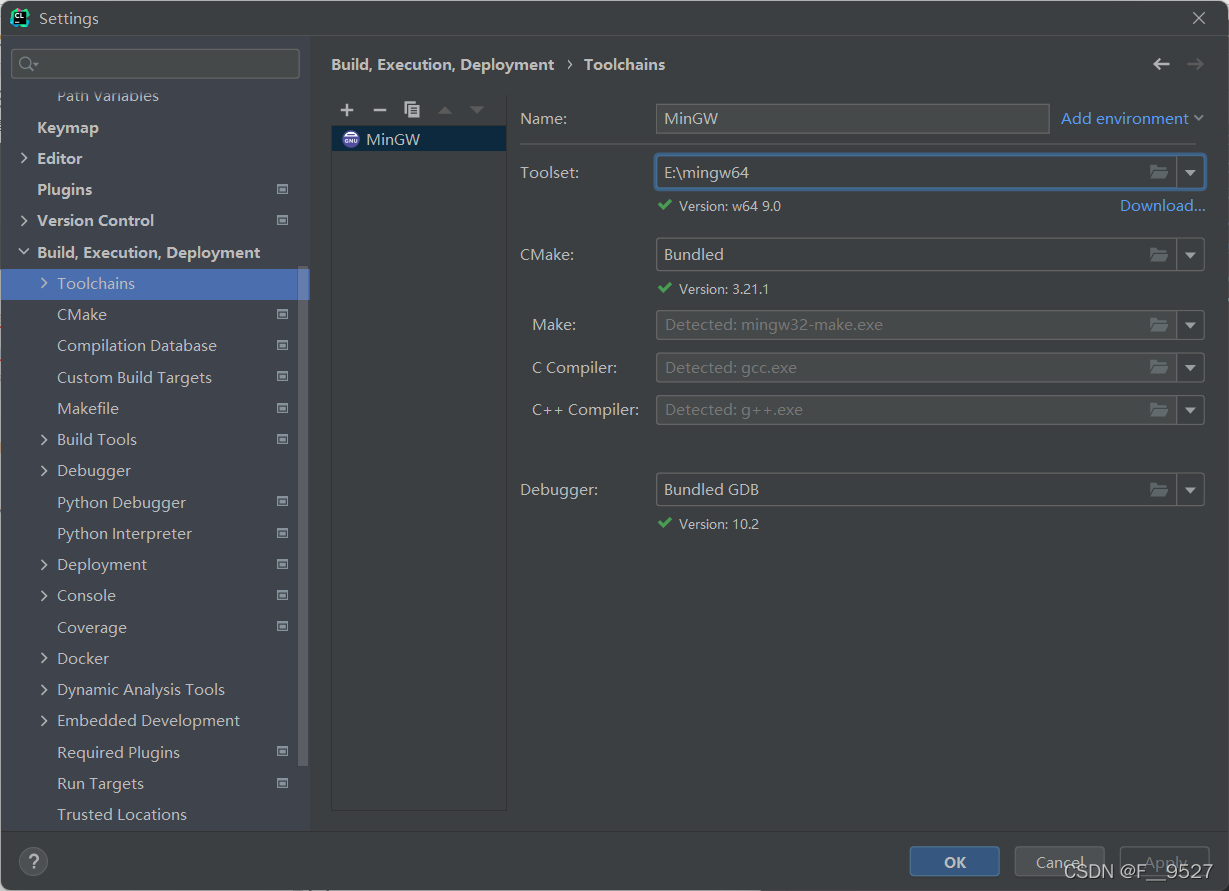Image resolution: width=1229 pixels, height=891 pixels.
Task: Expand the Toolchains tree node
Action: pos(44,283)
